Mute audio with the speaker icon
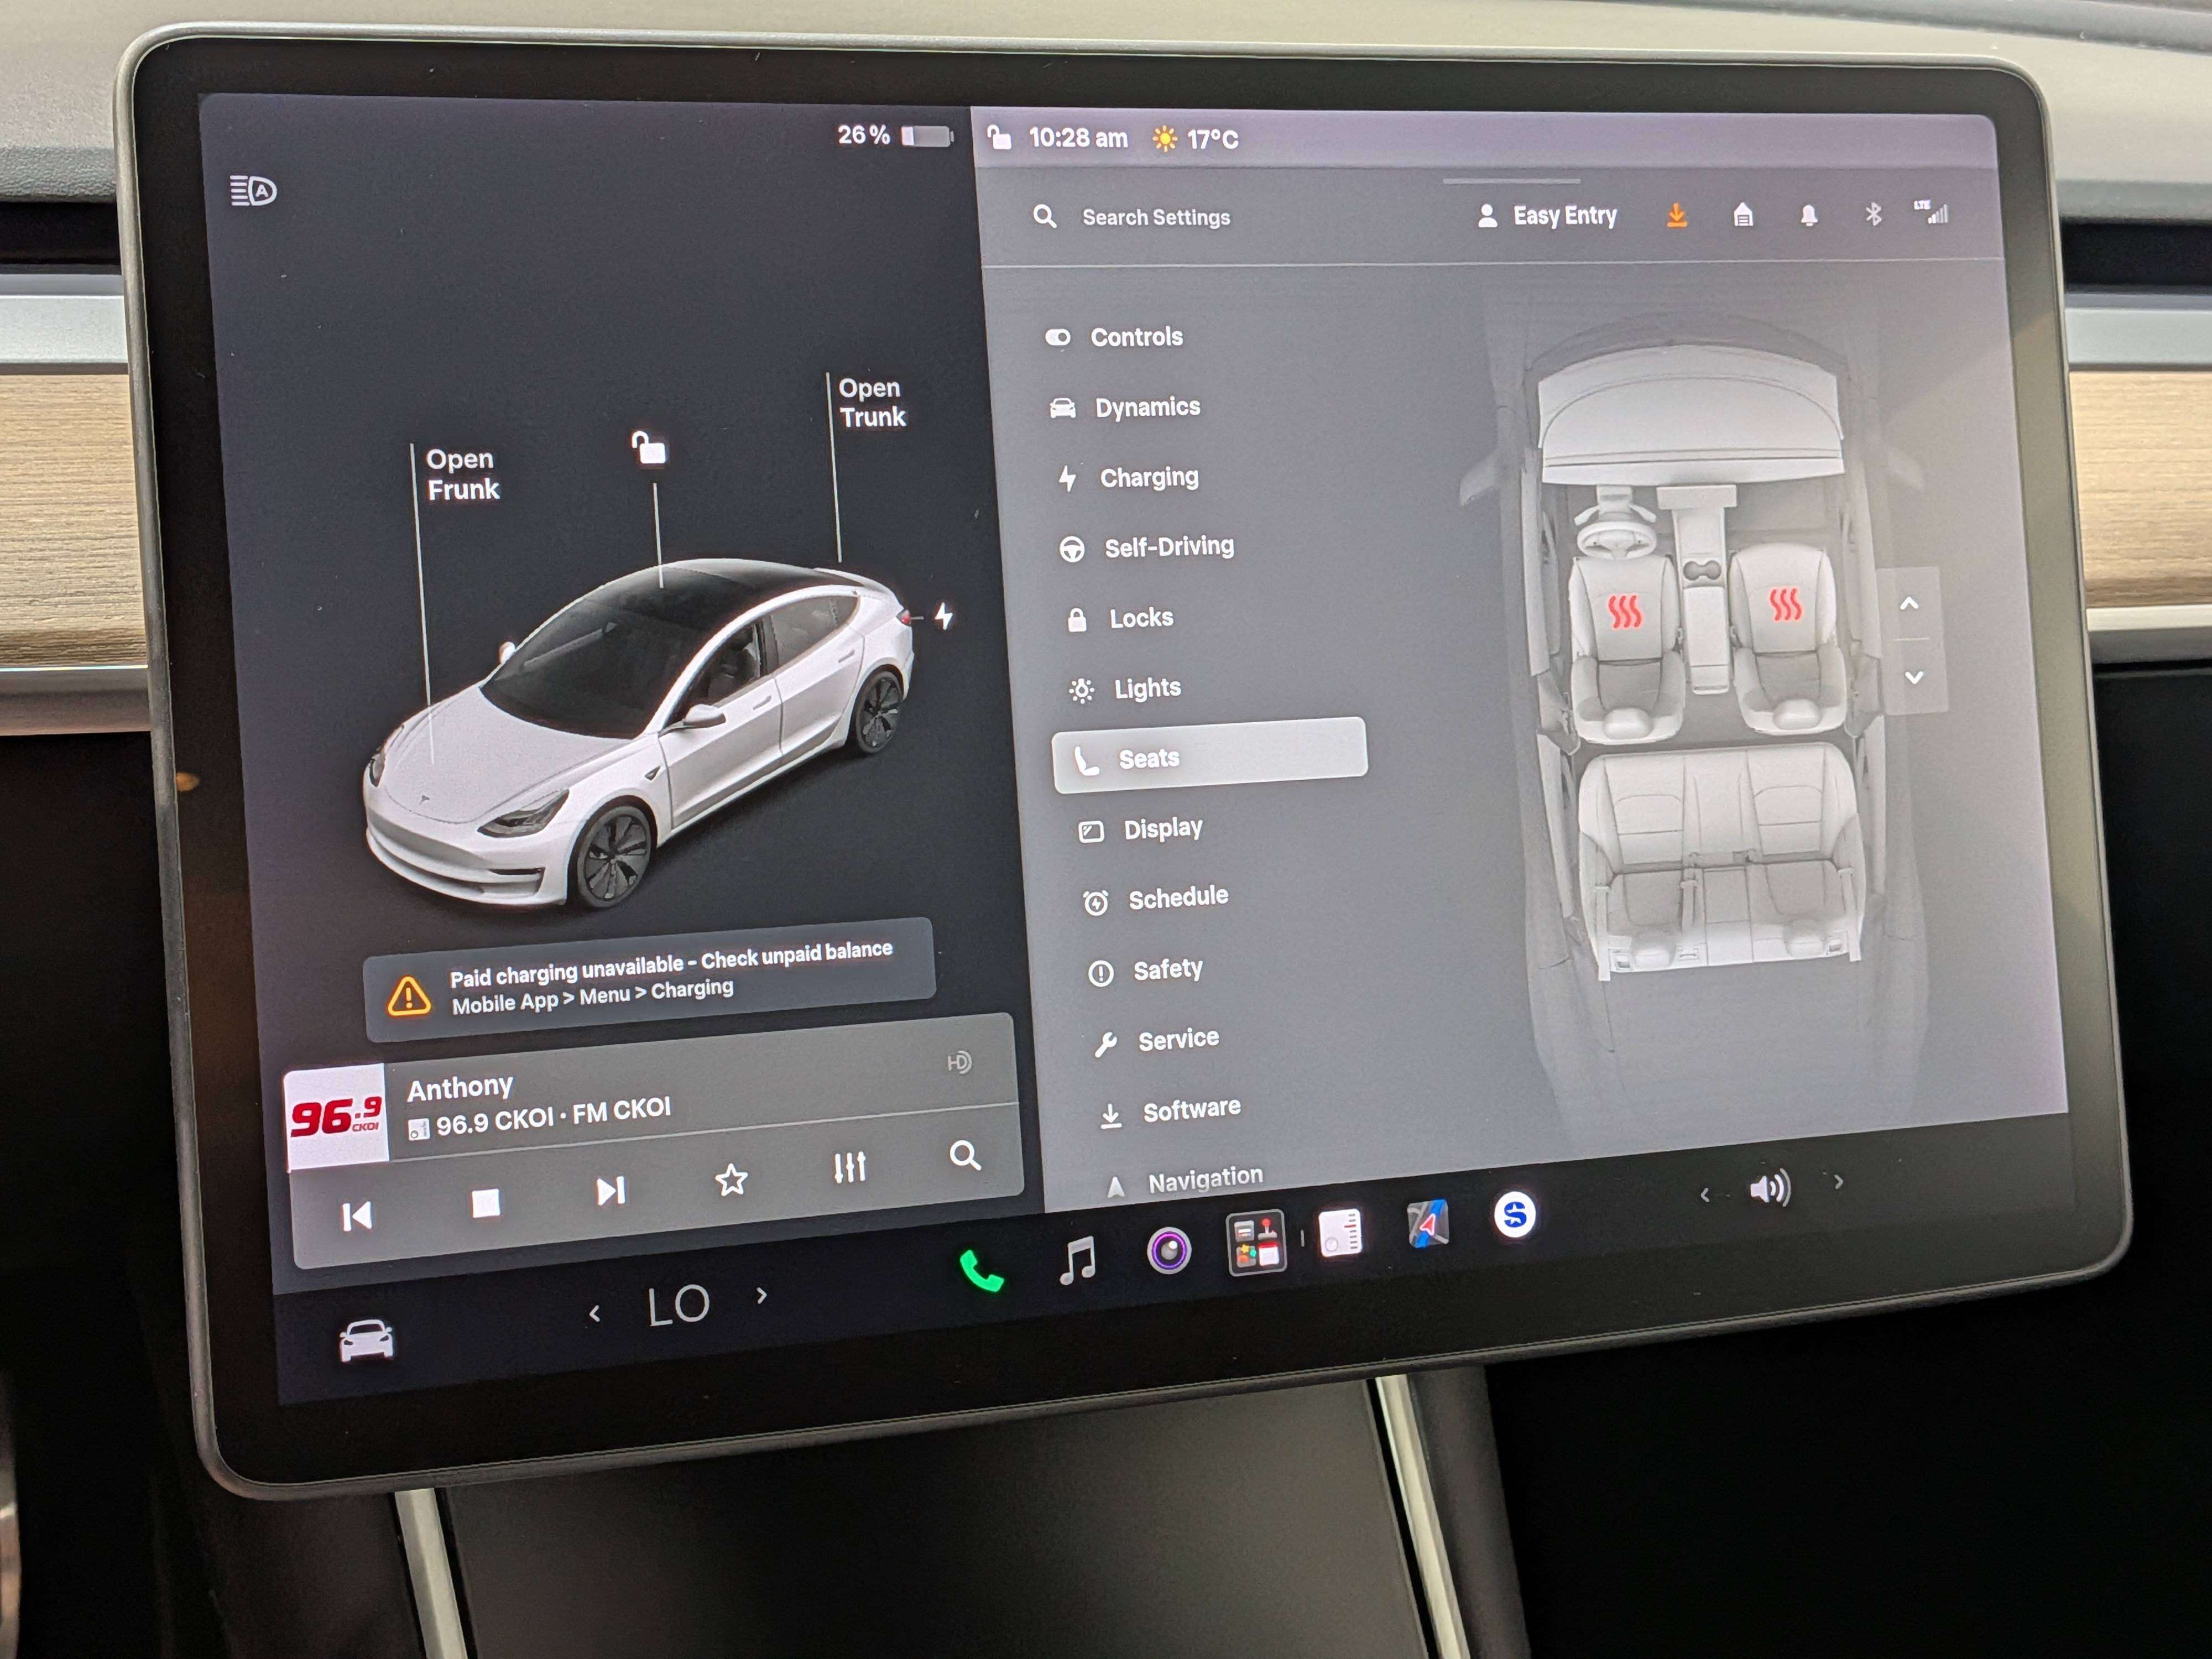 click(1769, 1189)
